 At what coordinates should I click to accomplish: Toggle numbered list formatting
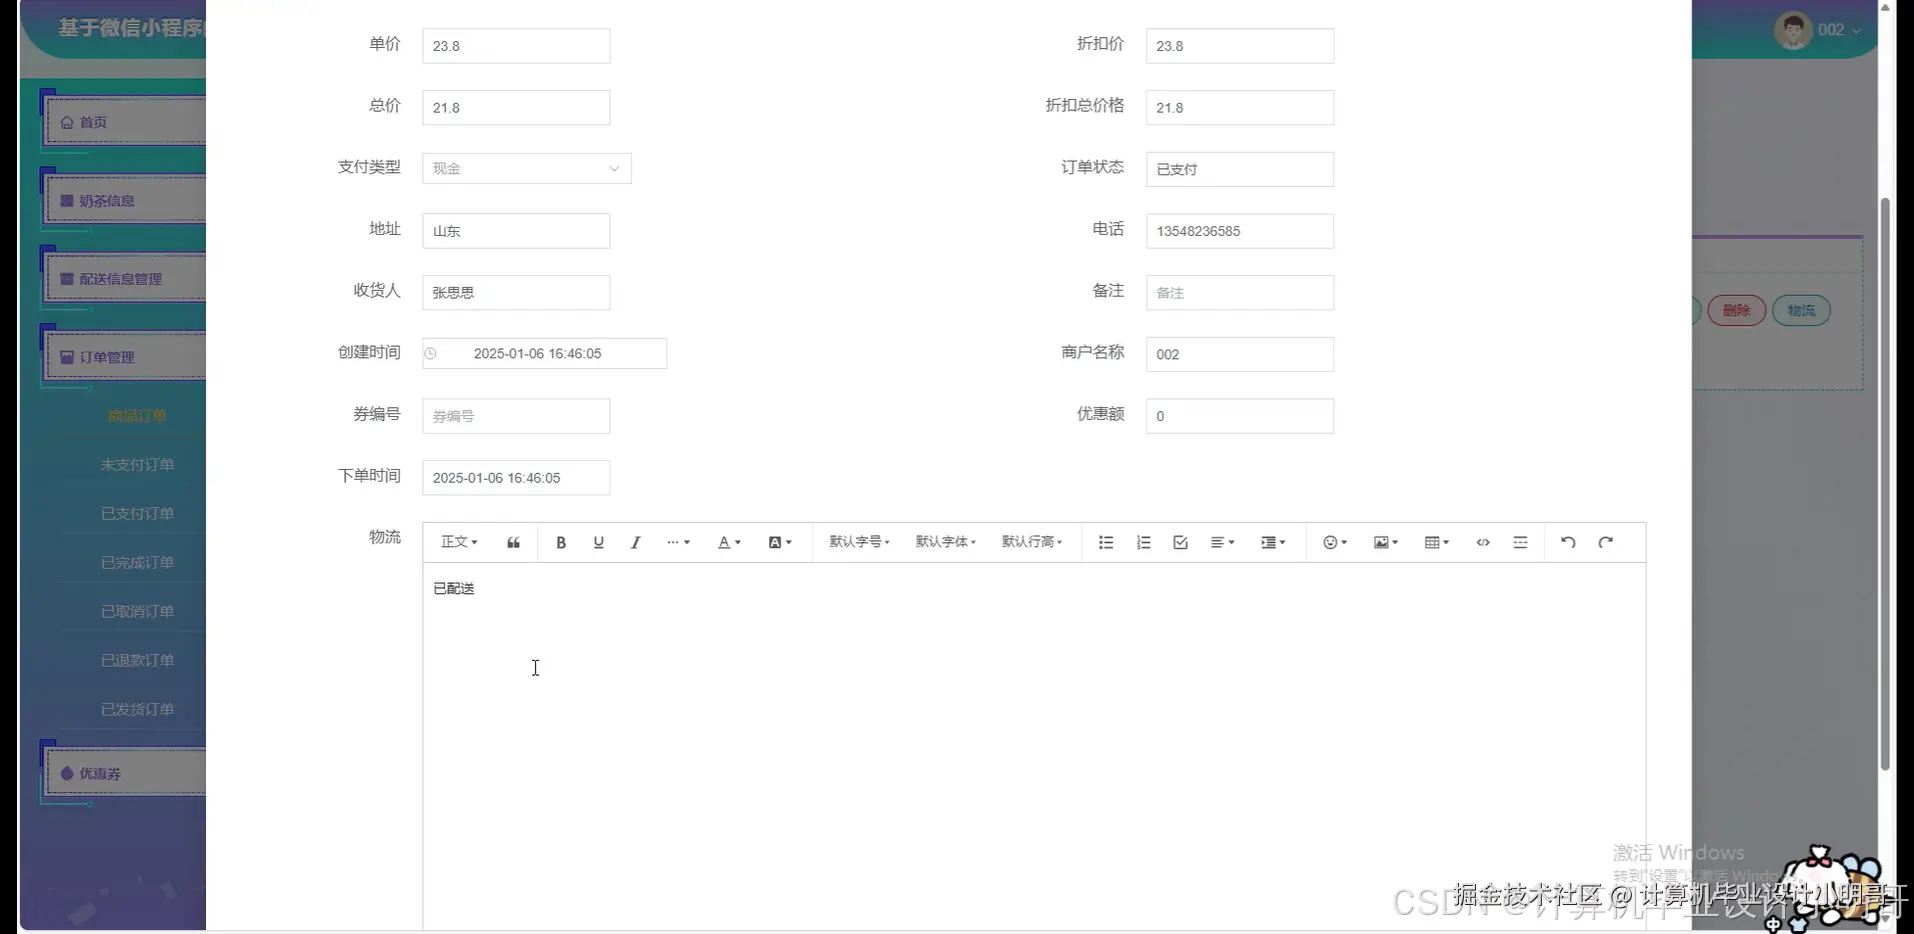(1143, 542)
